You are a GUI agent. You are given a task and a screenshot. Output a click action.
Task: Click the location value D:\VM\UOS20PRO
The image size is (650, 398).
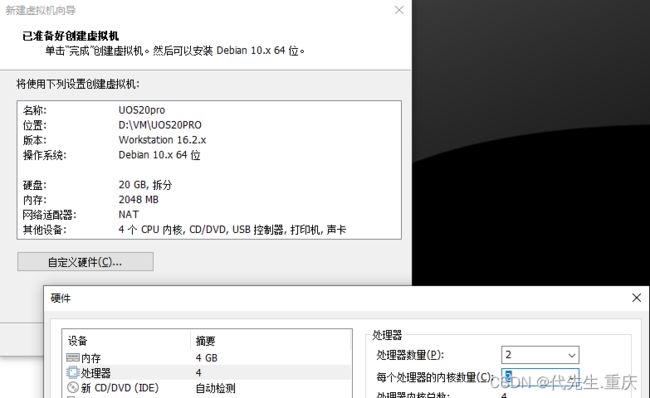160,125
